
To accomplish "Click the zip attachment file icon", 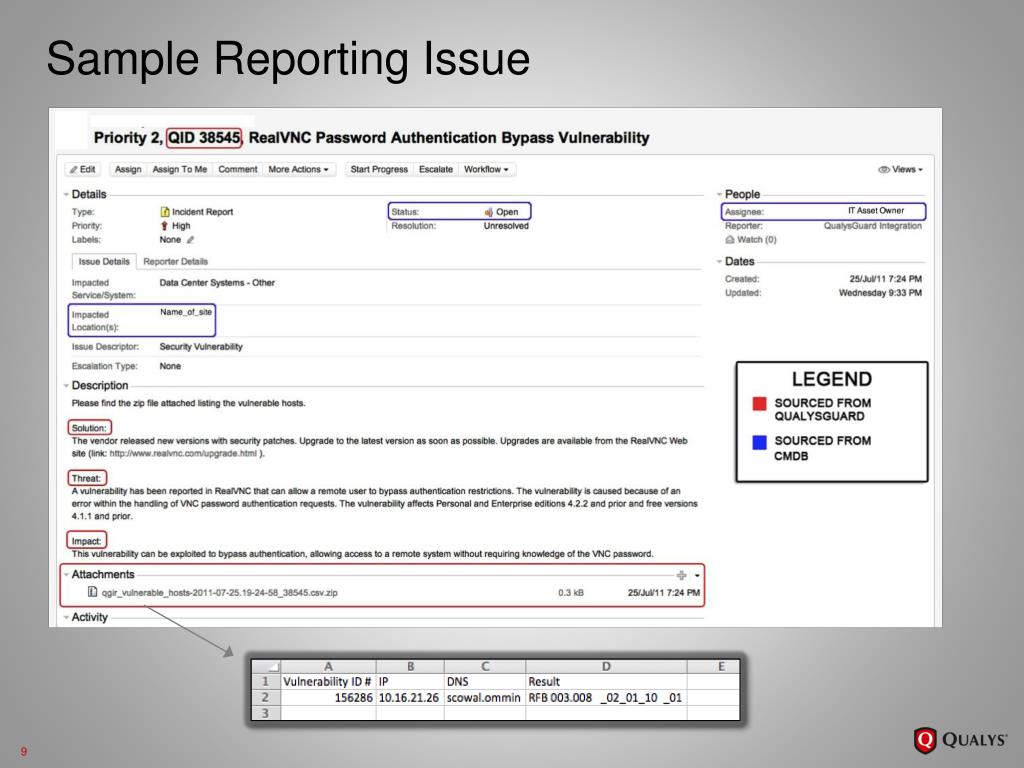I will 92,592.
